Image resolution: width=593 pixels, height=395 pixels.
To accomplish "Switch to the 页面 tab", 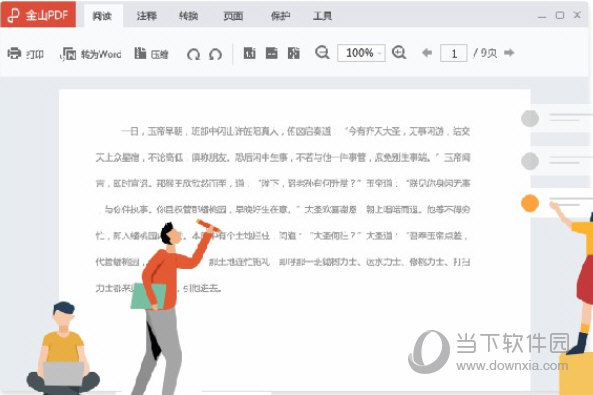I will pos(233,16).
